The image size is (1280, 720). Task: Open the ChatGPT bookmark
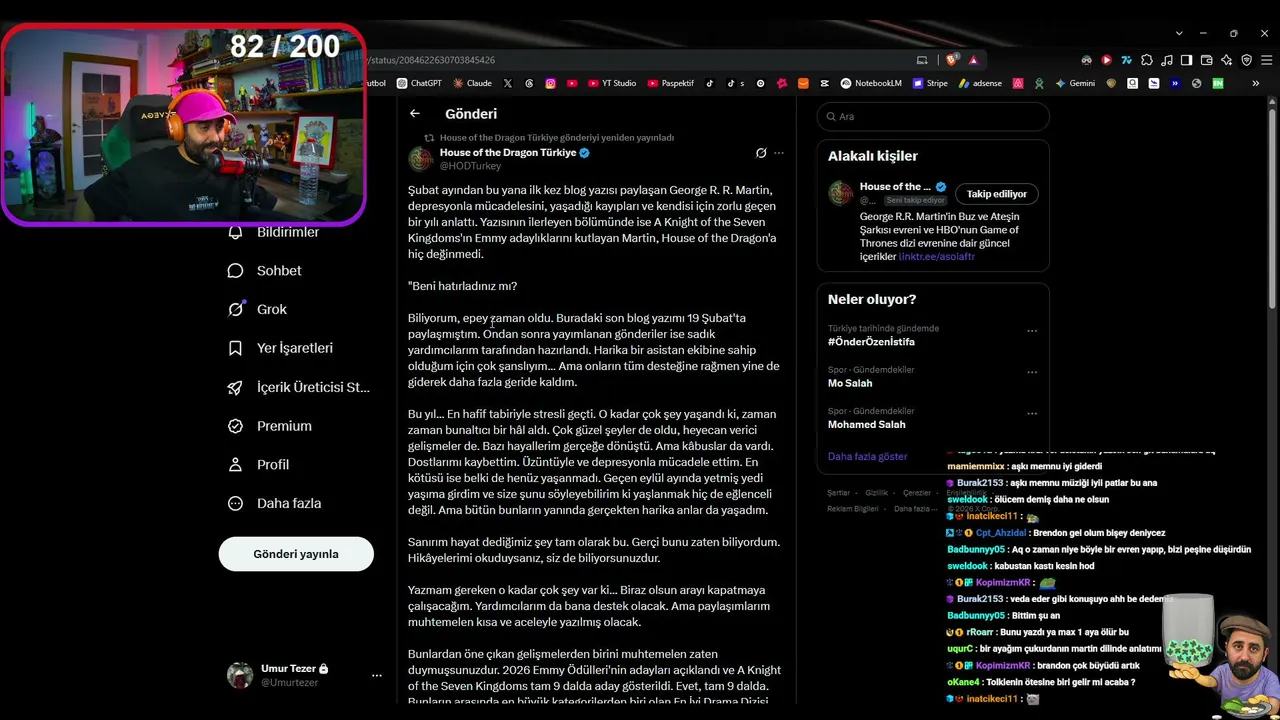[x=419, y=84]
